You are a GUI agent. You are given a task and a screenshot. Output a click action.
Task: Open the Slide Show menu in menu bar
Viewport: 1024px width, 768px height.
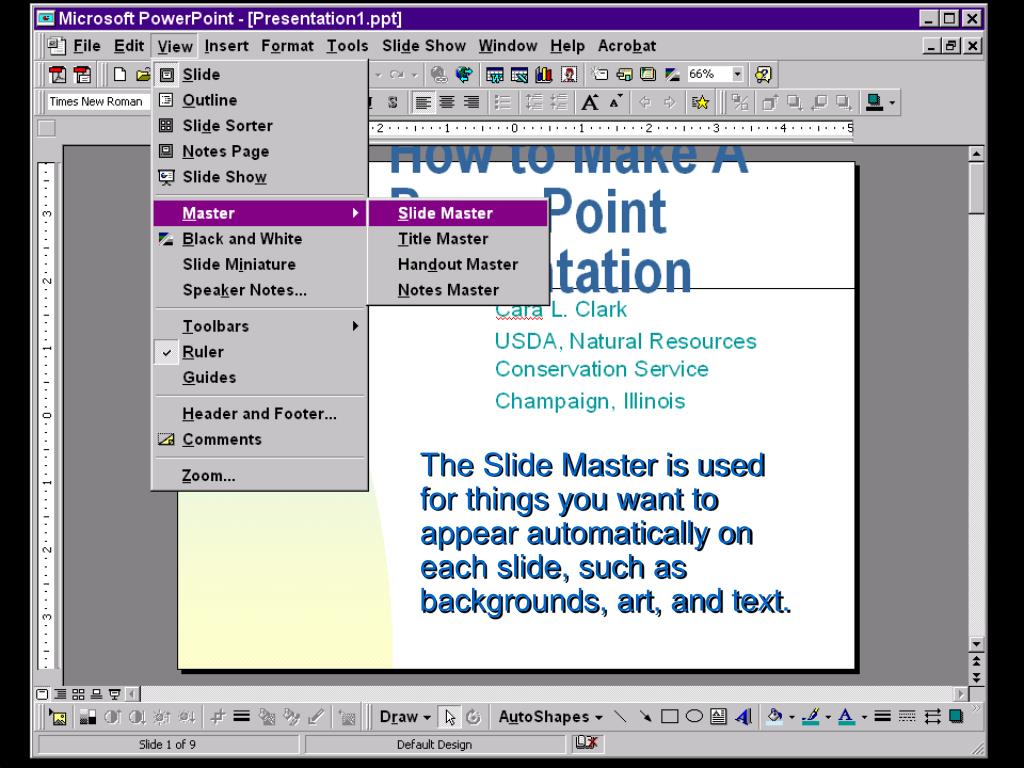[x=423, y=46]
